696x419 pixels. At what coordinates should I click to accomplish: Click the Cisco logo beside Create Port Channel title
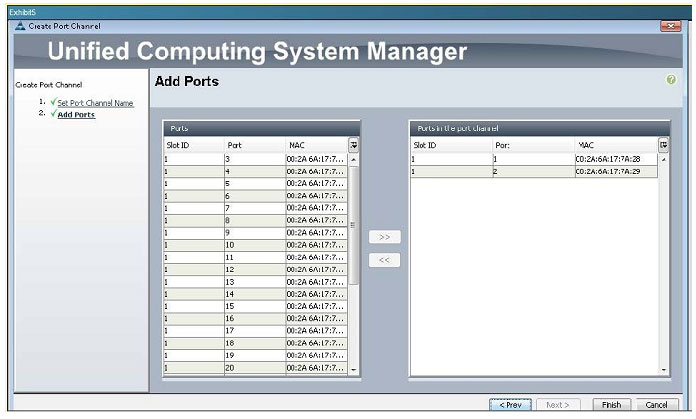20,26
